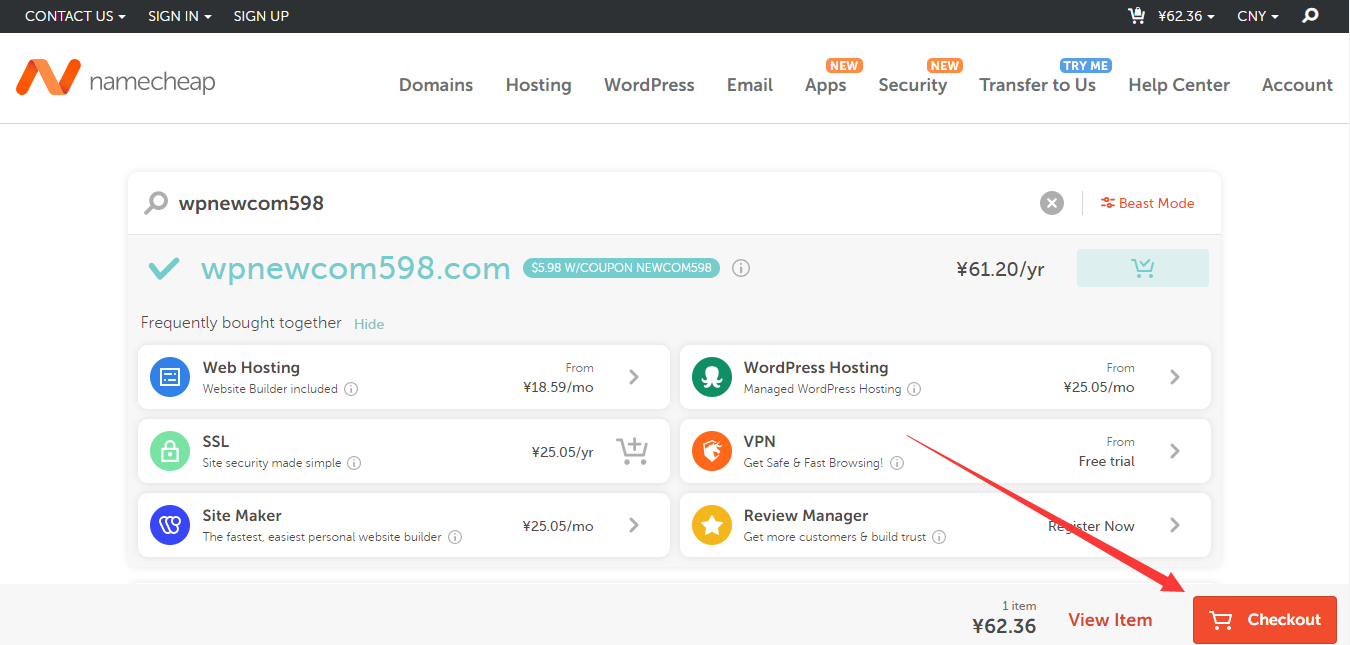
Task: Click the SSL padlock icon
Action: point(170,451)
